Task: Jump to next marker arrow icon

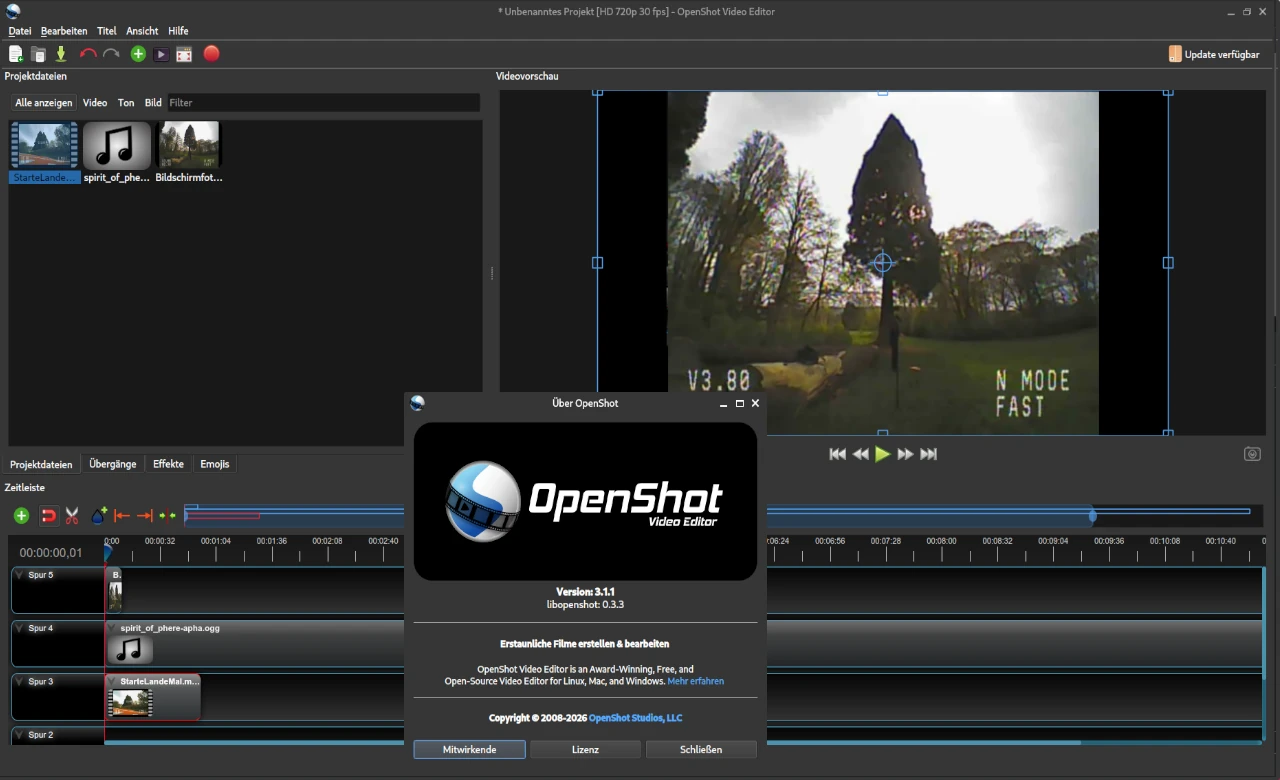Action: [145, 516]
